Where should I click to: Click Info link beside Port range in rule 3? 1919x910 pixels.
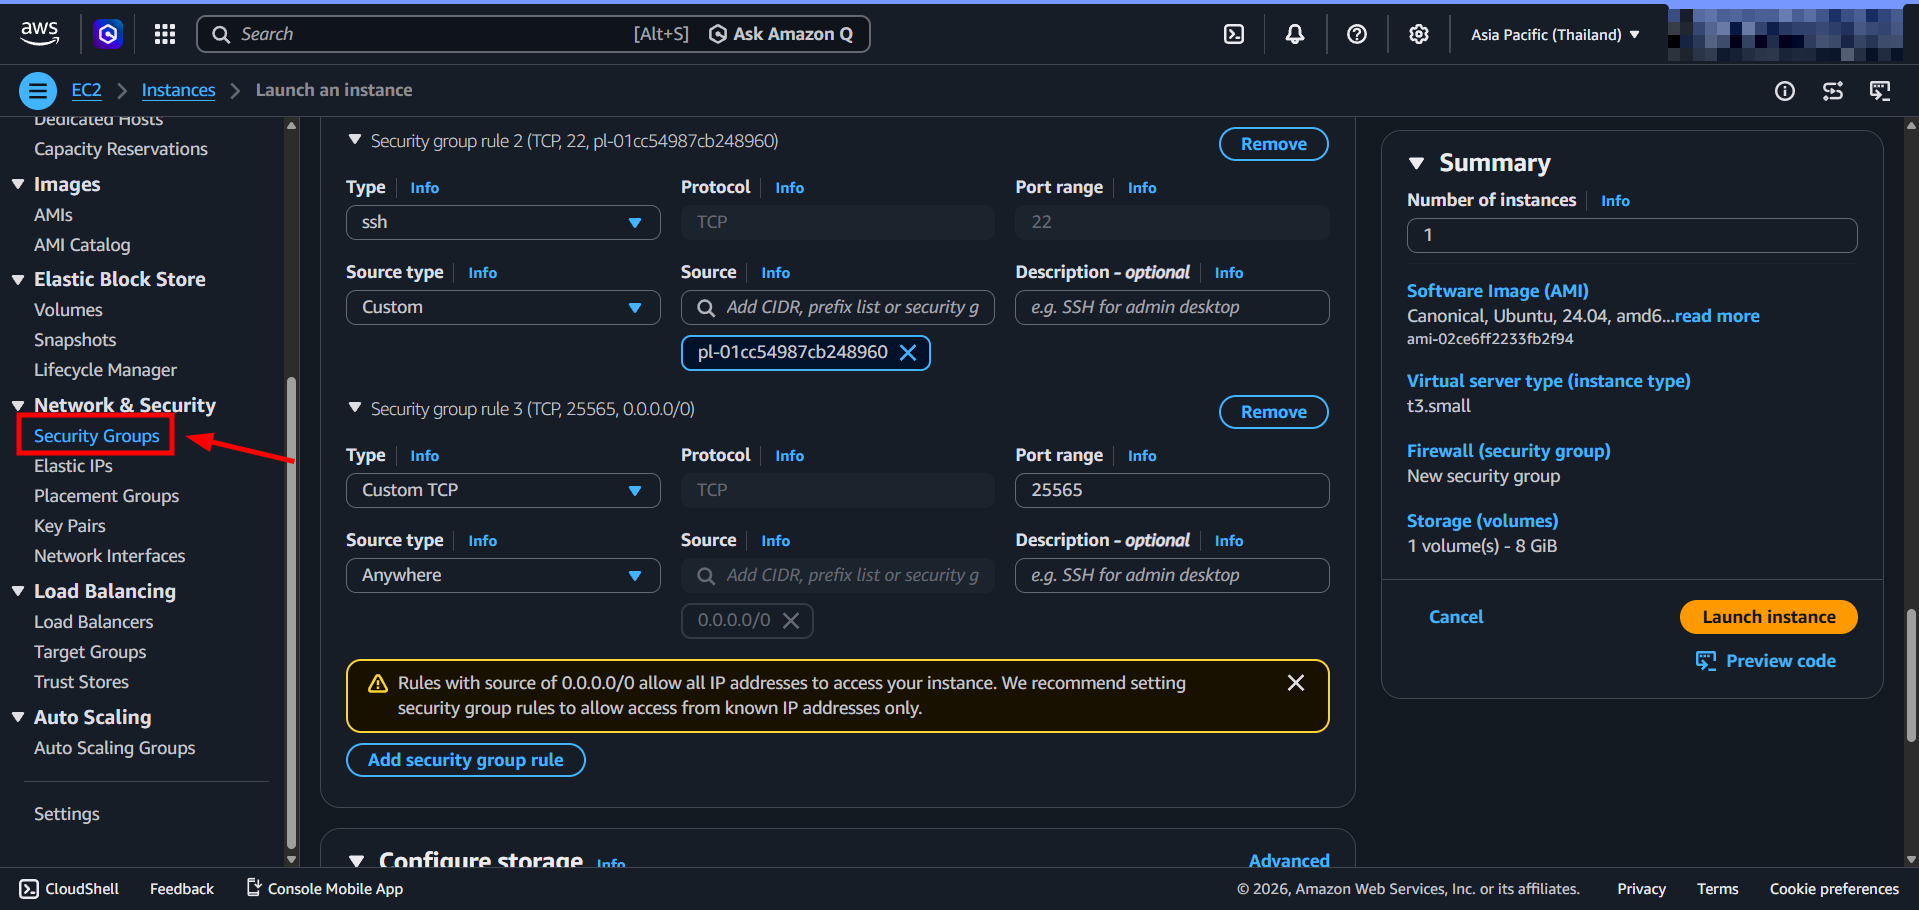[1142, 456]
